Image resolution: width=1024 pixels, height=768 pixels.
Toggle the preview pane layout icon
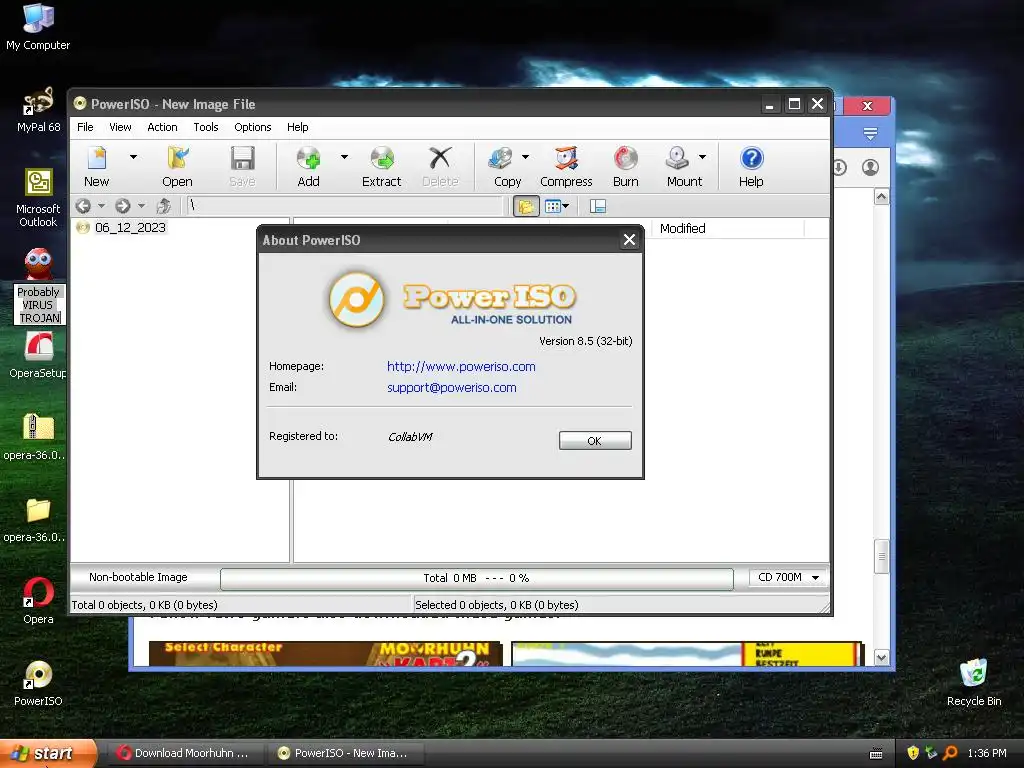[x=598, y=206]
